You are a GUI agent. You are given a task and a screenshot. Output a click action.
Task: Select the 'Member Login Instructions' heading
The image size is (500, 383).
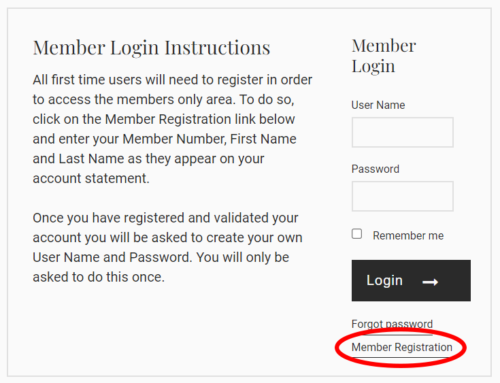pyautogui.click(x=151, y=48)
